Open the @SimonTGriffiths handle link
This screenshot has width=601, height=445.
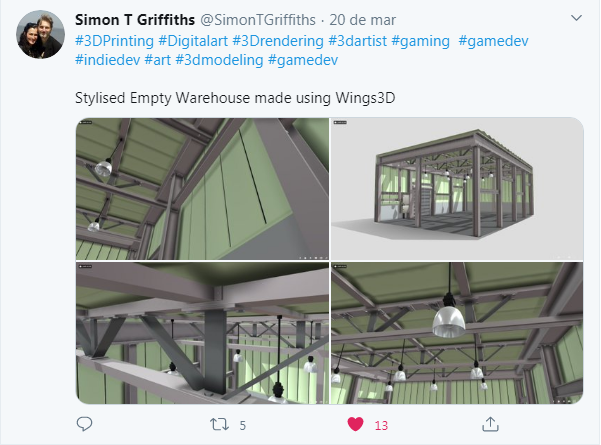[258, 20]
